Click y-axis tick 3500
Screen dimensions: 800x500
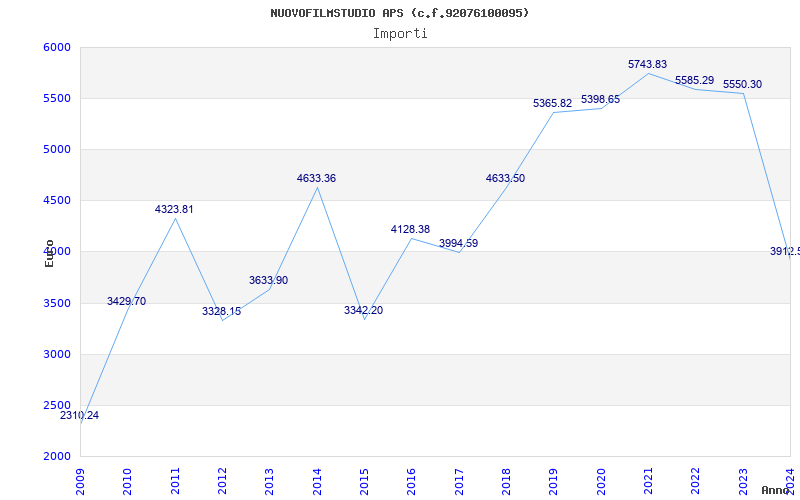pos(56,304)
